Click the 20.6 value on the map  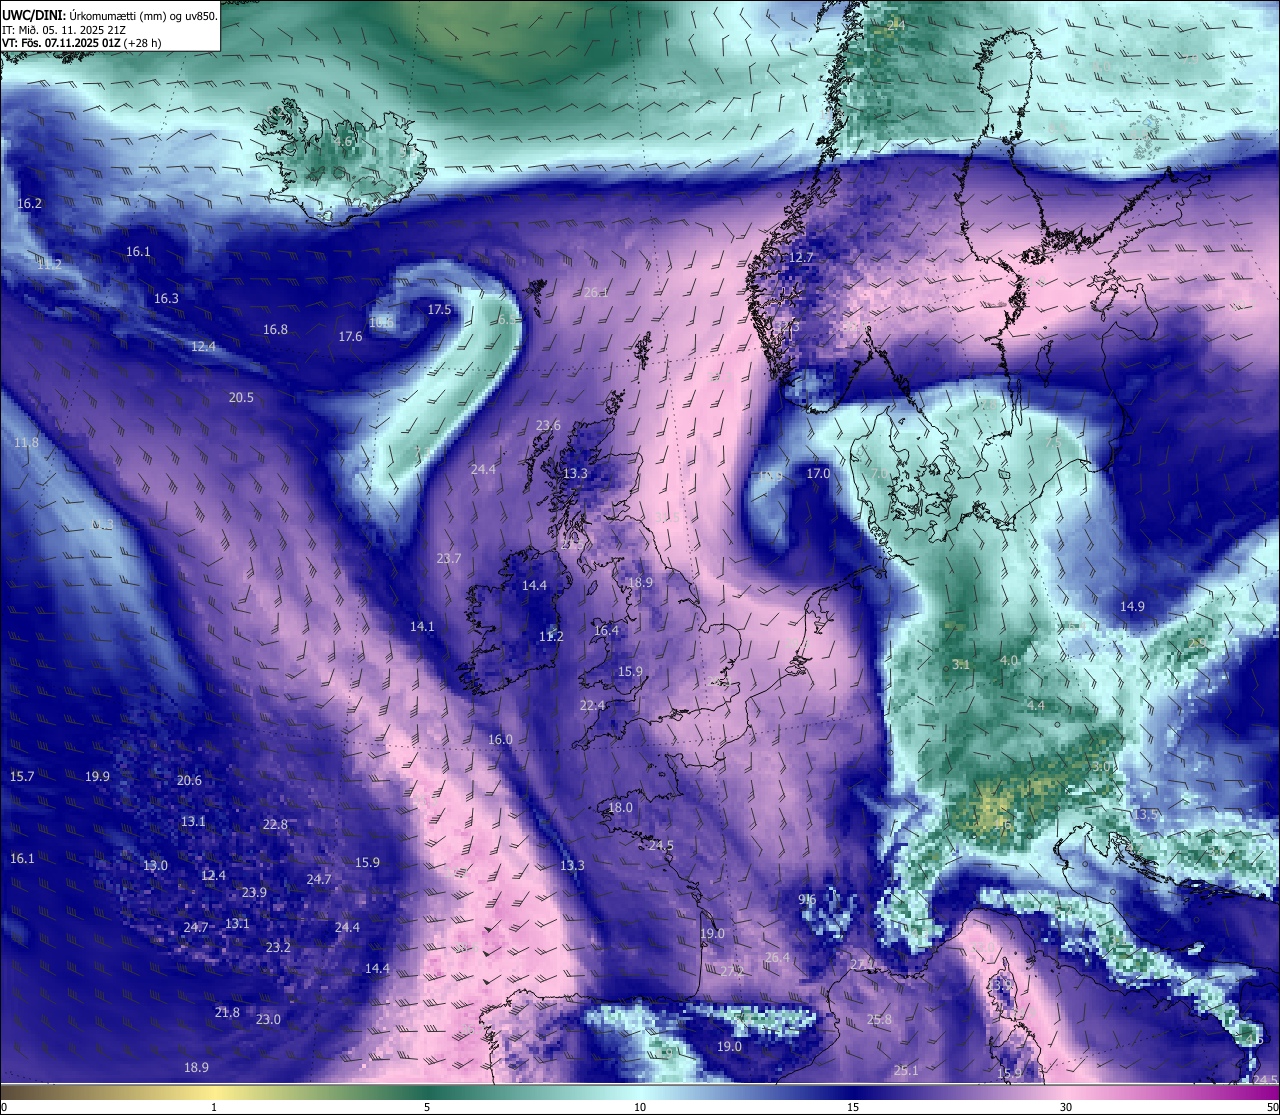(189, 780)
